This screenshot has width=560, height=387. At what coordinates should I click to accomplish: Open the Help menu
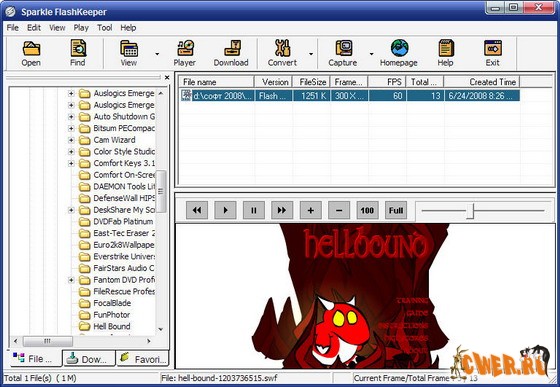[128, 28]
